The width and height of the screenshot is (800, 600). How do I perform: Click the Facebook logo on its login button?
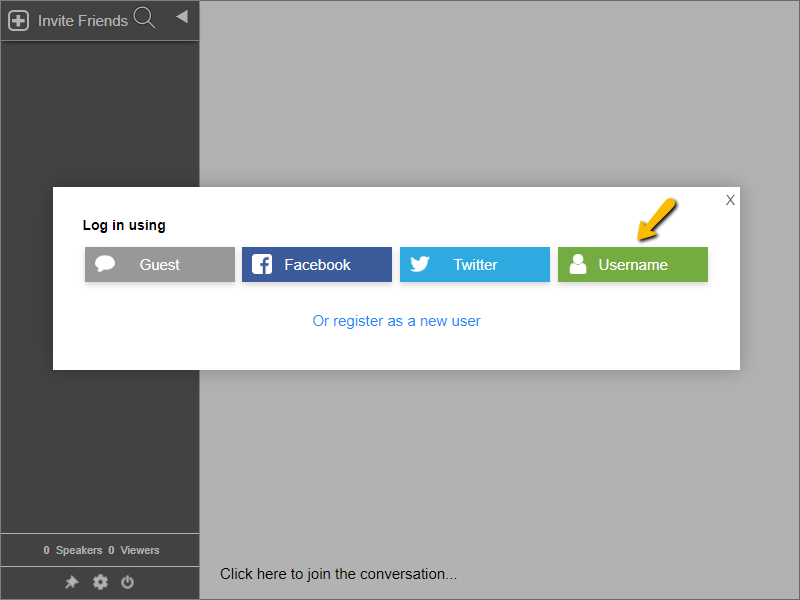tap(262, 264)
